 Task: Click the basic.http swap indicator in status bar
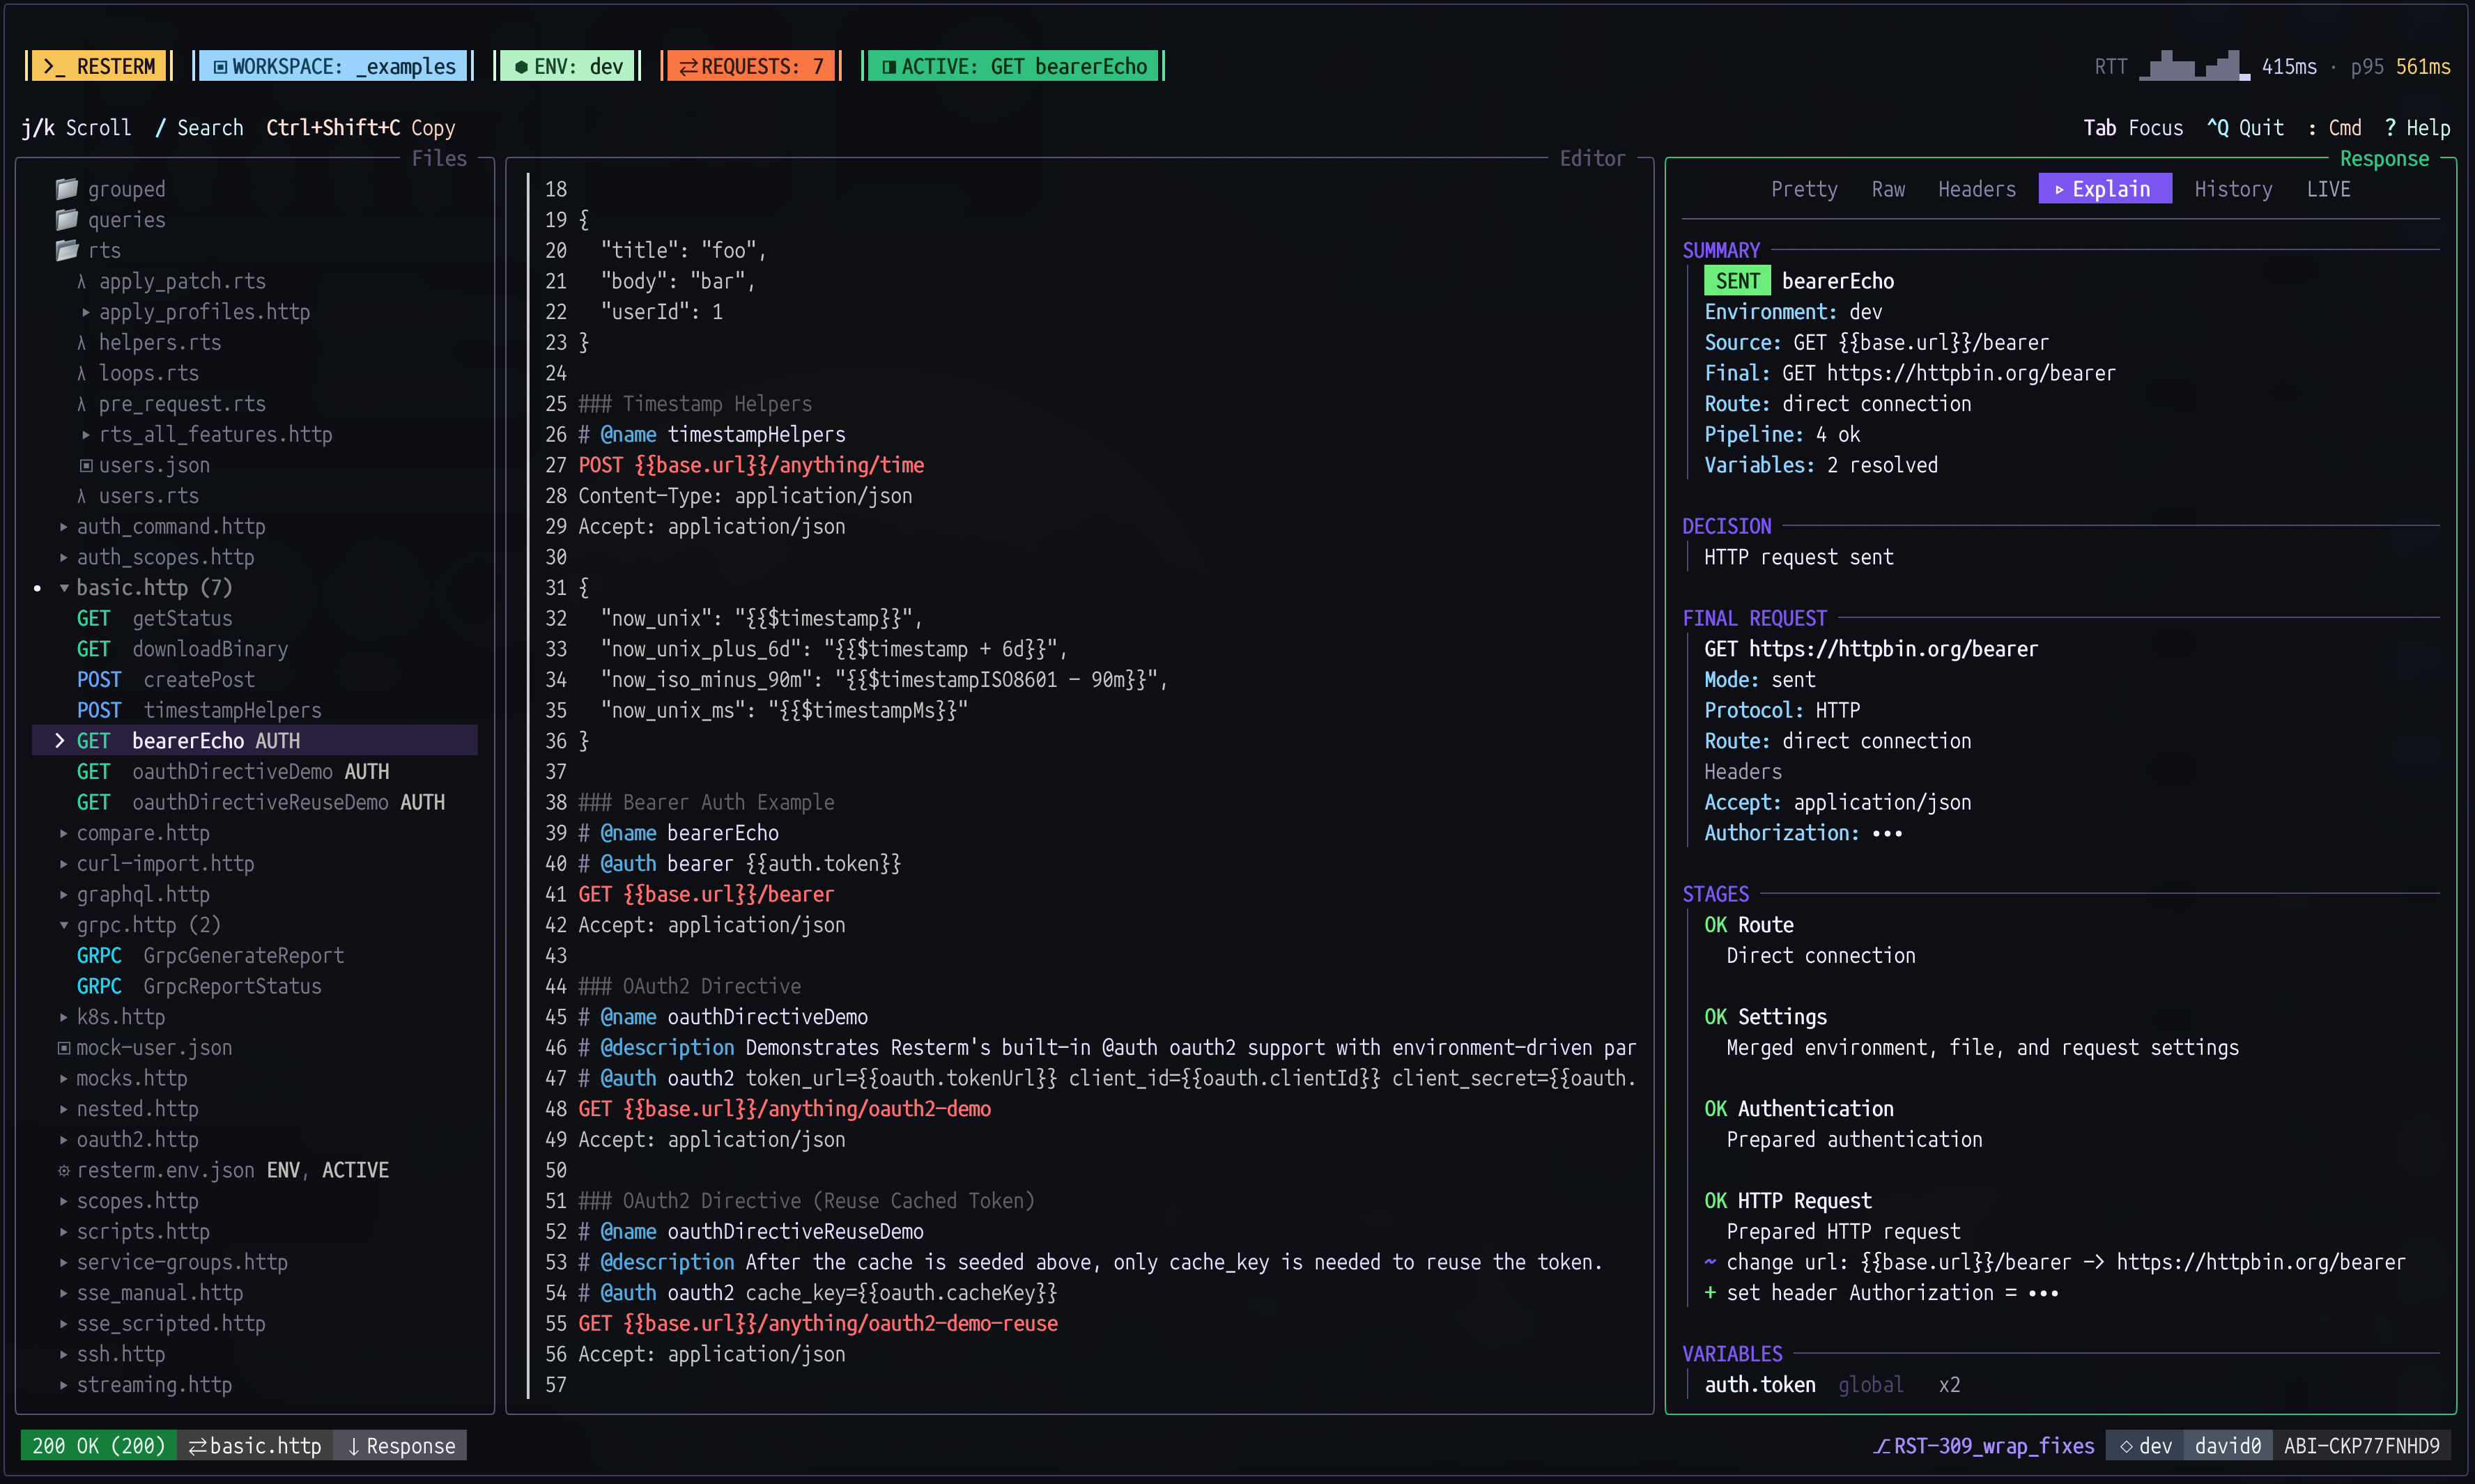(x=256, y=1446)
